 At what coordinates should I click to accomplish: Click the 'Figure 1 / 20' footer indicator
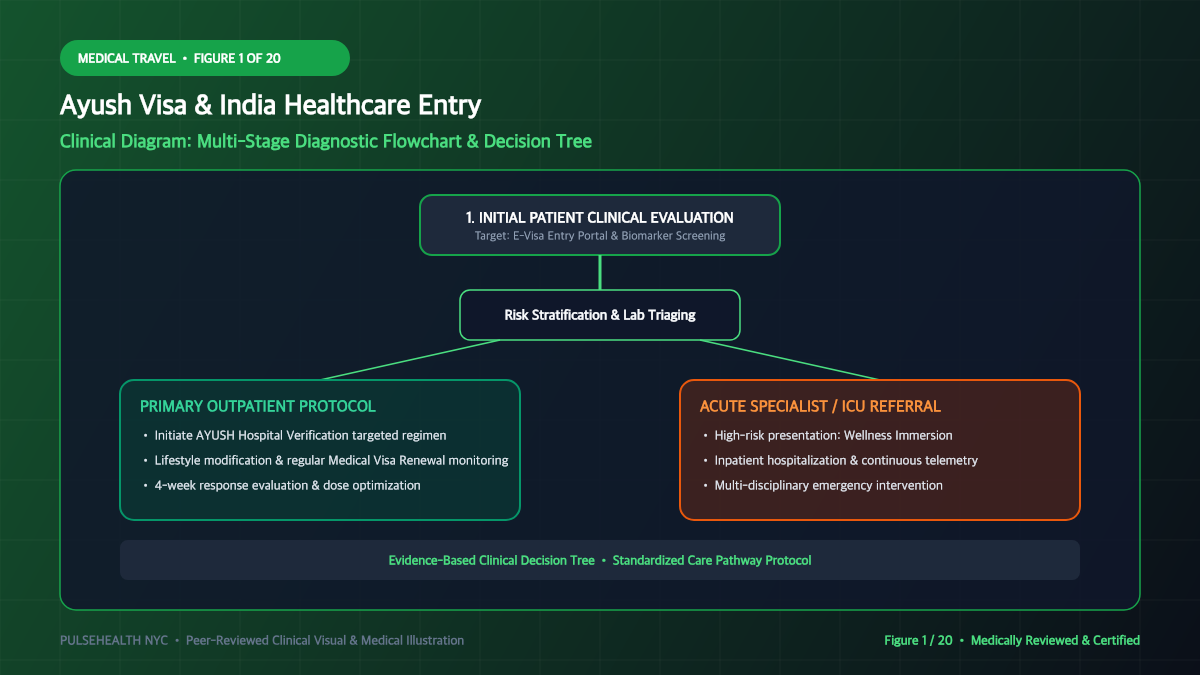point(918,640)
